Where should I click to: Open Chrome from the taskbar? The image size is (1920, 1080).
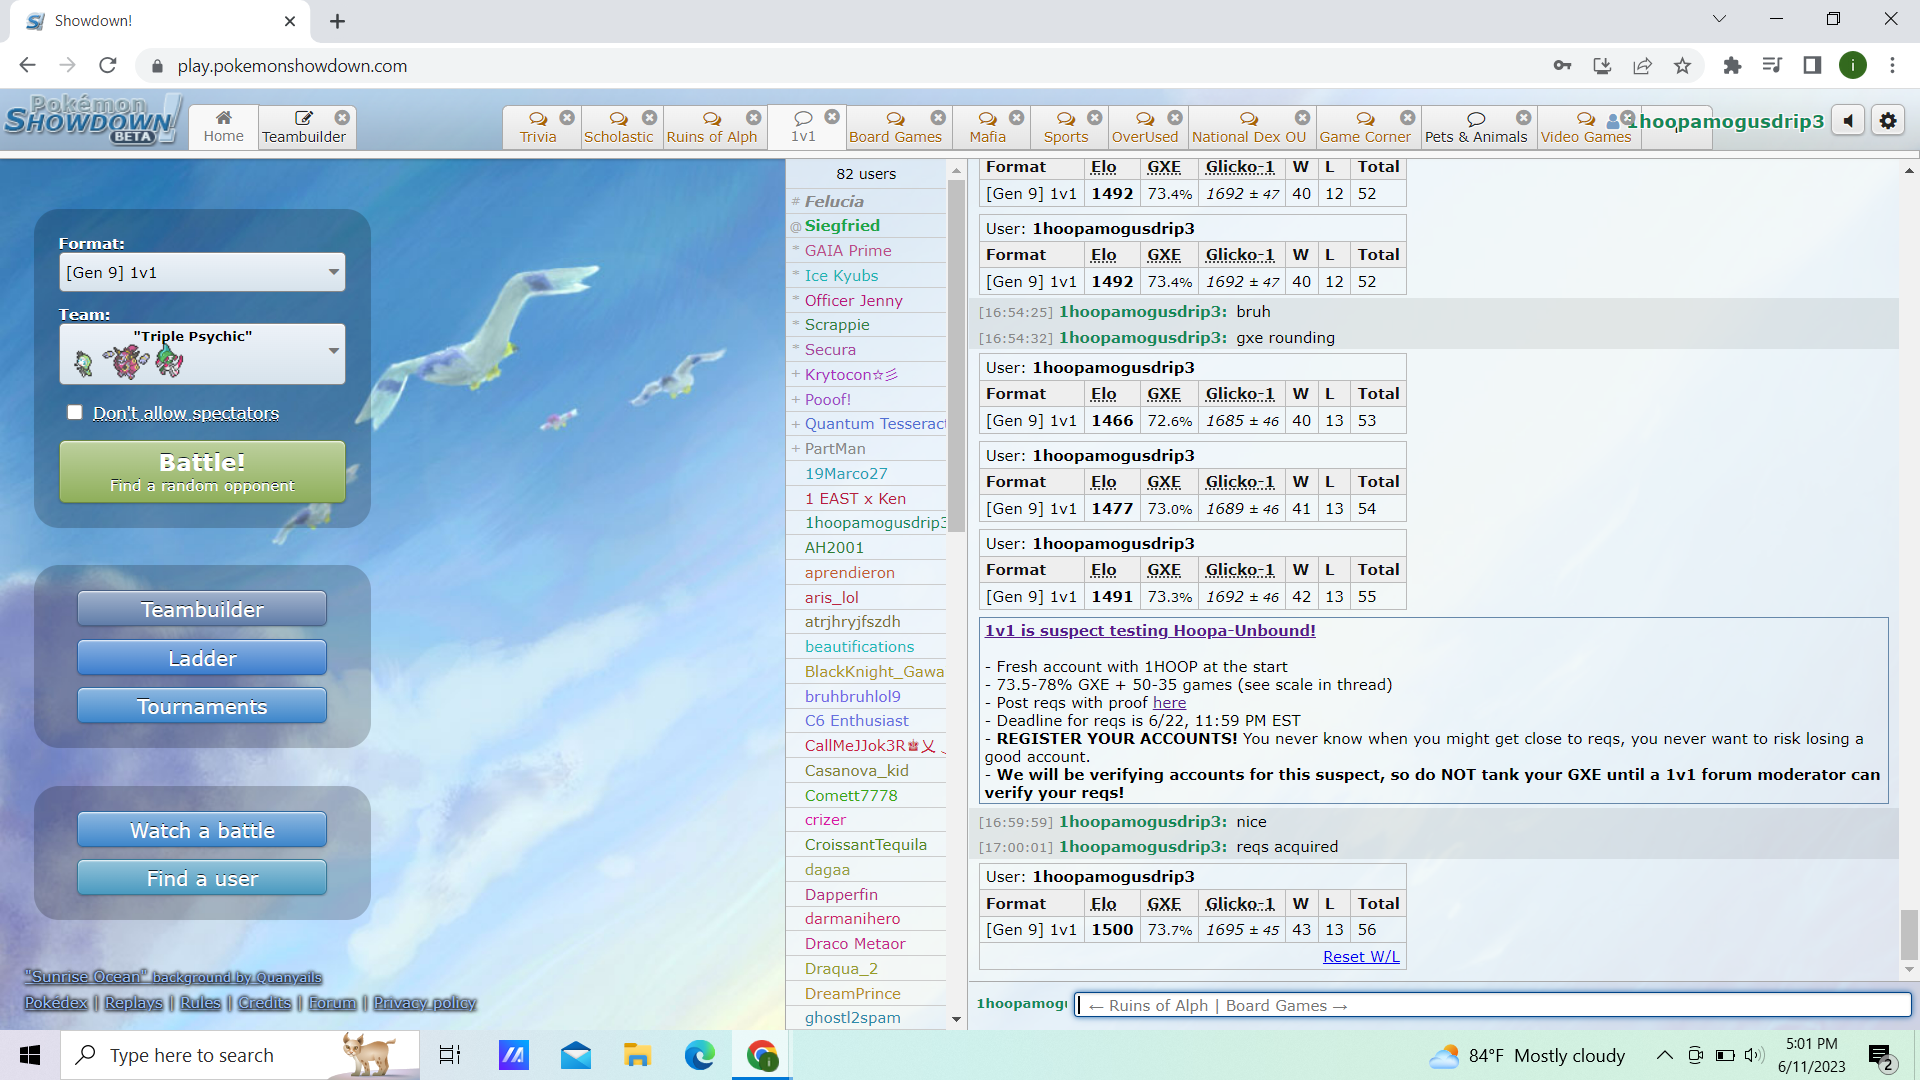[x=762, y=1055]
